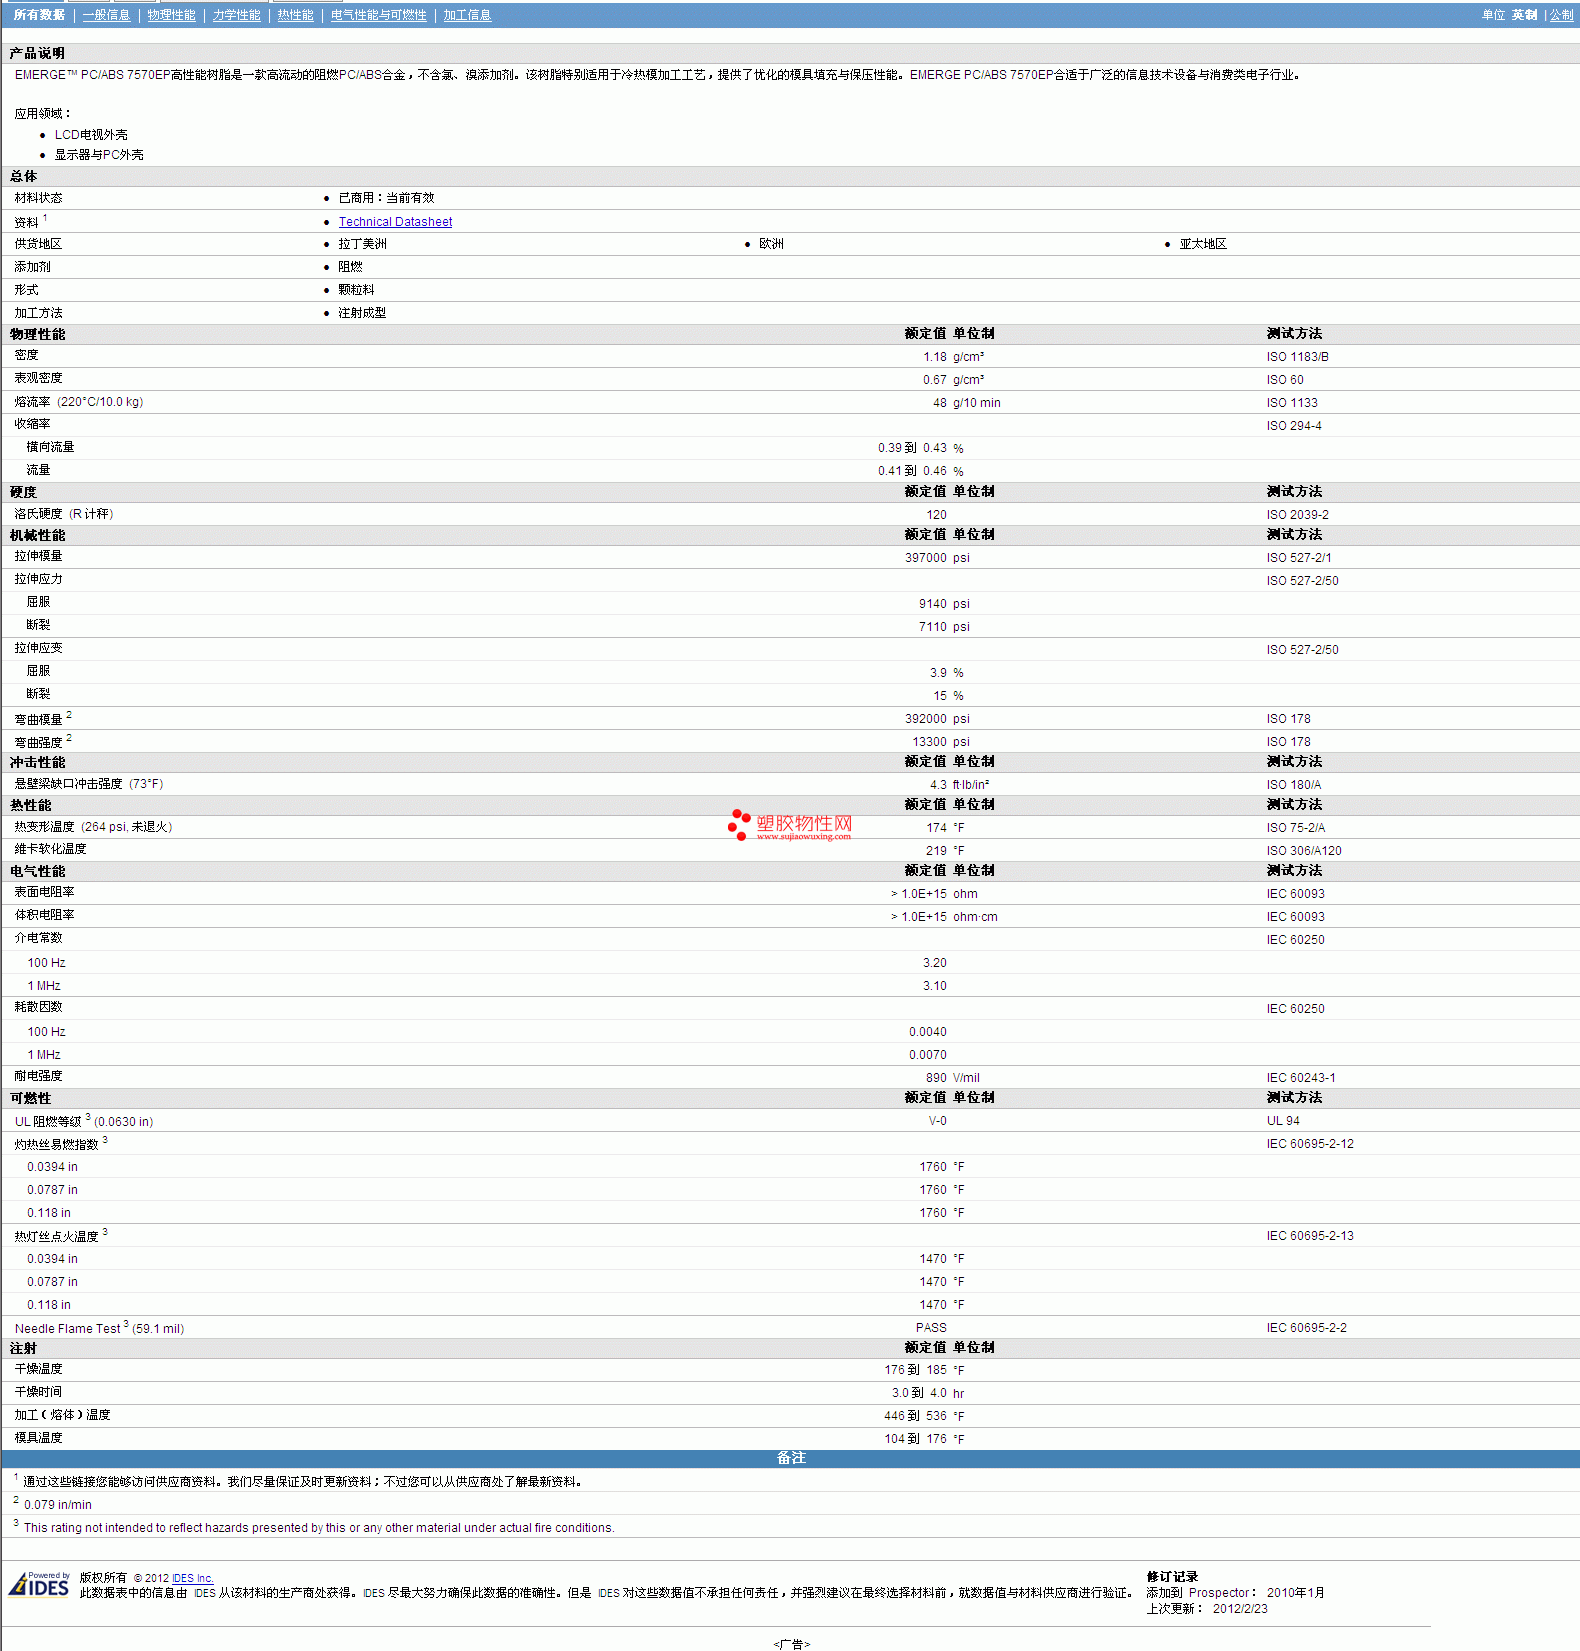This screenshot has height=1651, width=1580.
Task: Click the UL 94 test method
Action: (x=1283, y=1121)
